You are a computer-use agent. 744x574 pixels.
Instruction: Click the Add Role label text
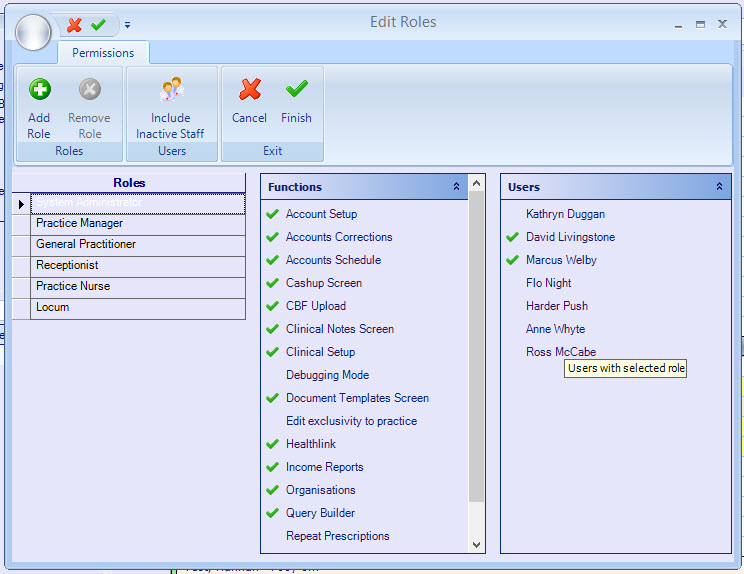39,126
